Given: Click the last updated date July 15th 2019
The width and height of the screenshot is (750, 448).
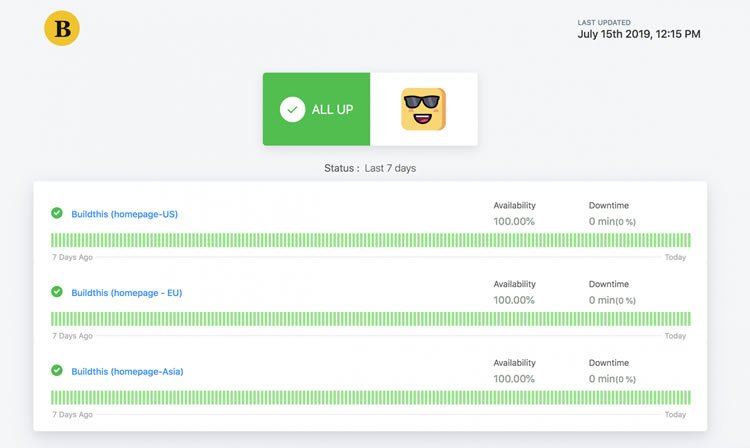Looking at the screenshot, I should pos(614,34).
